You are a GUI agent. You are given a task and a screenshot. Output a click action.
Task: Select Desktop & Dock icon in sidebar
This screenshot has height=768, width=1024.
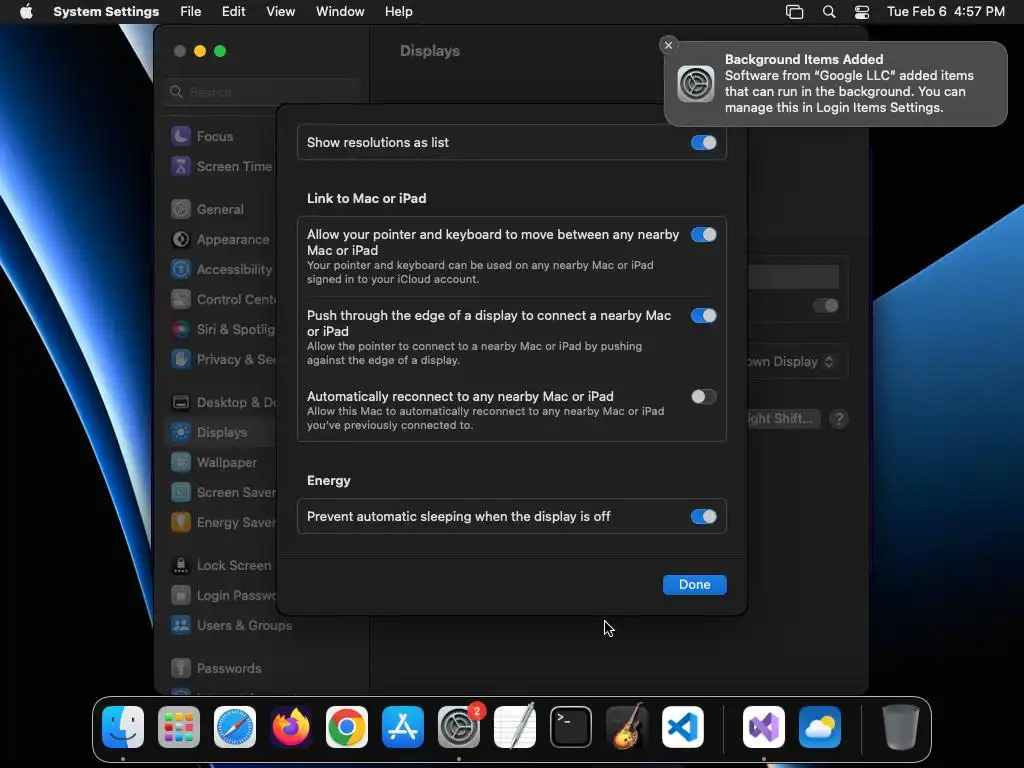(x=181, y=402)
